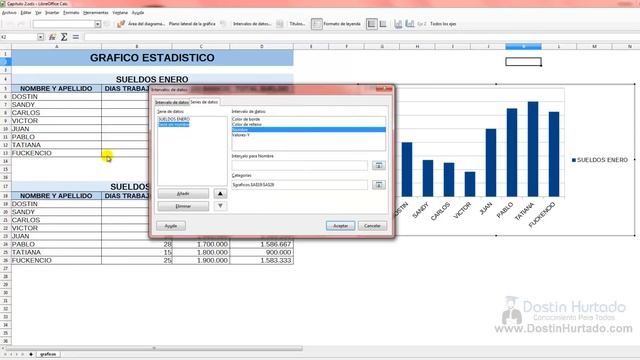Image resolution: width=640 pixels, height=360 pixels.
Task: Toggle the legend on/off icon
Action: (316, 24)
